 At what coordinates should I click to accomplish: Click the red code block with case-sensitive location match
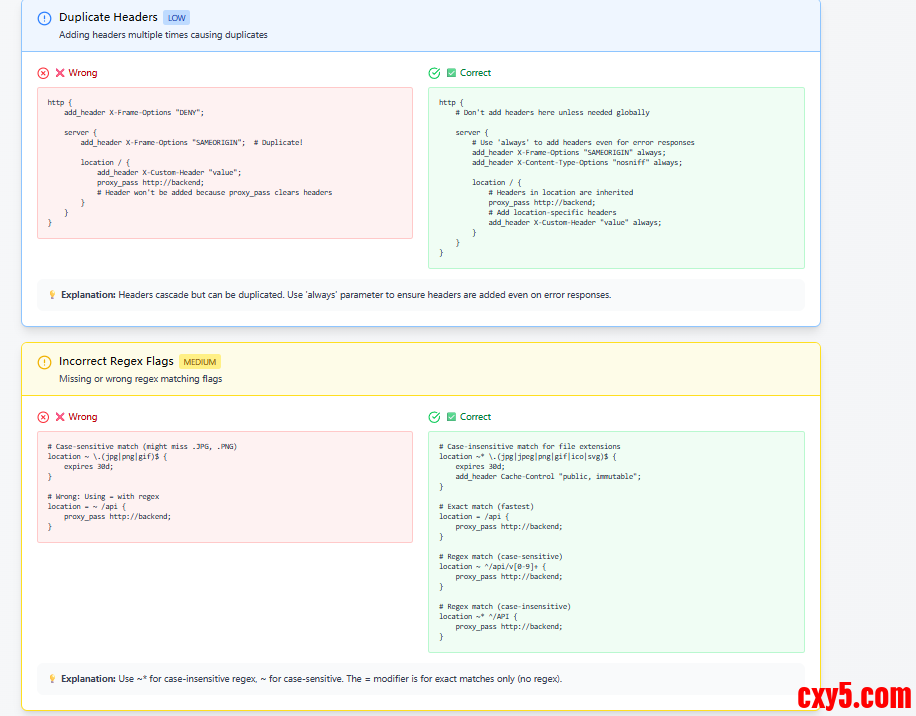tap(225, 487)
